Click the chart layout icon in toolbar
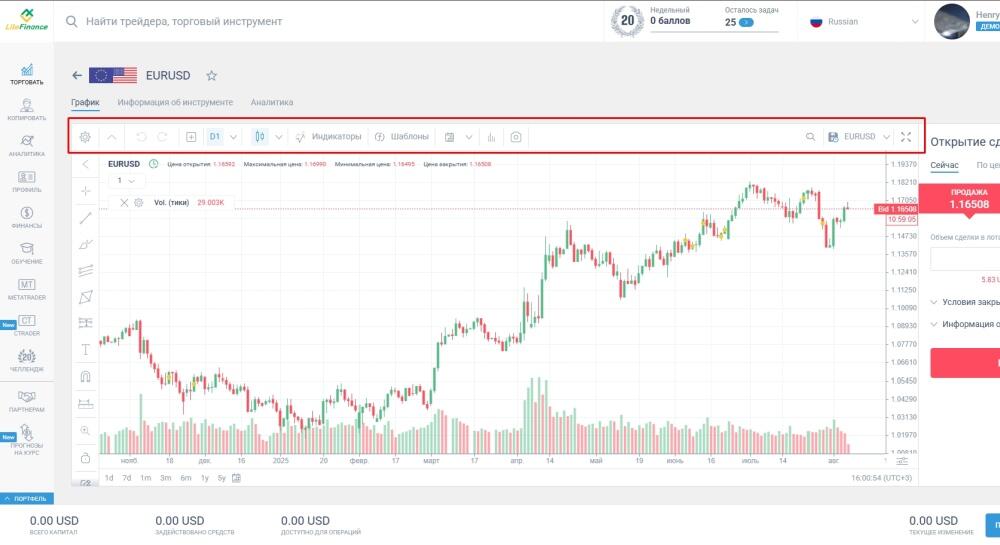 (x=449, y=137)
